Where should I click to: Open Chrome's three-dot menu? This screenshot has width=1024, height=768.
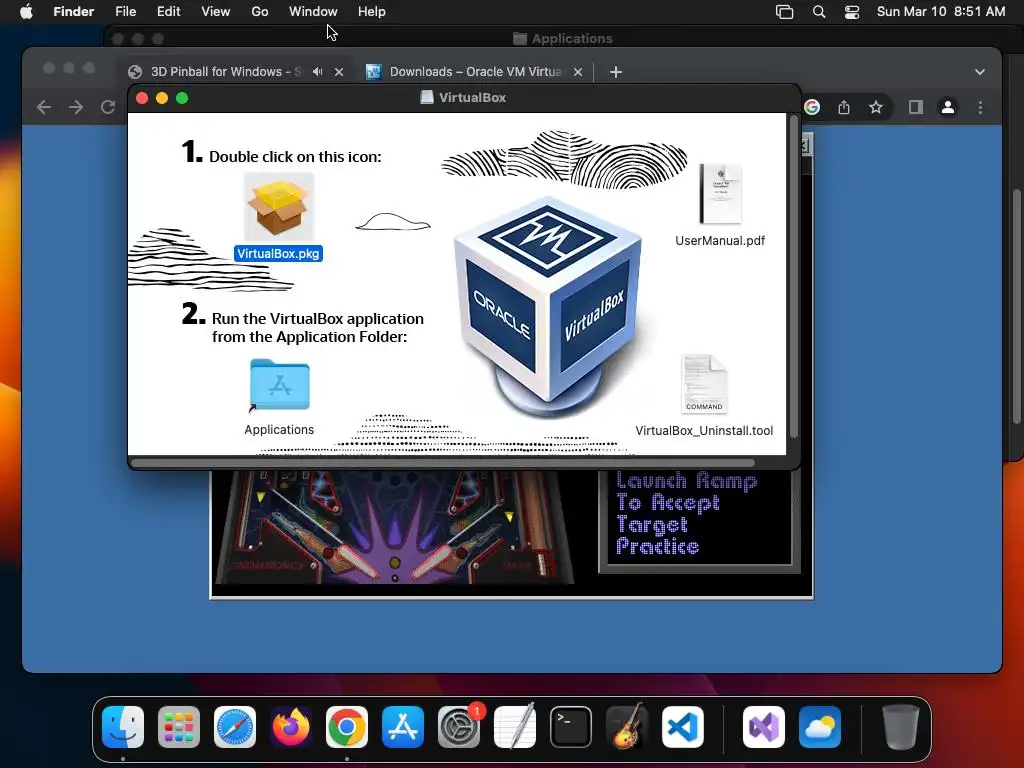click(980, 107)
